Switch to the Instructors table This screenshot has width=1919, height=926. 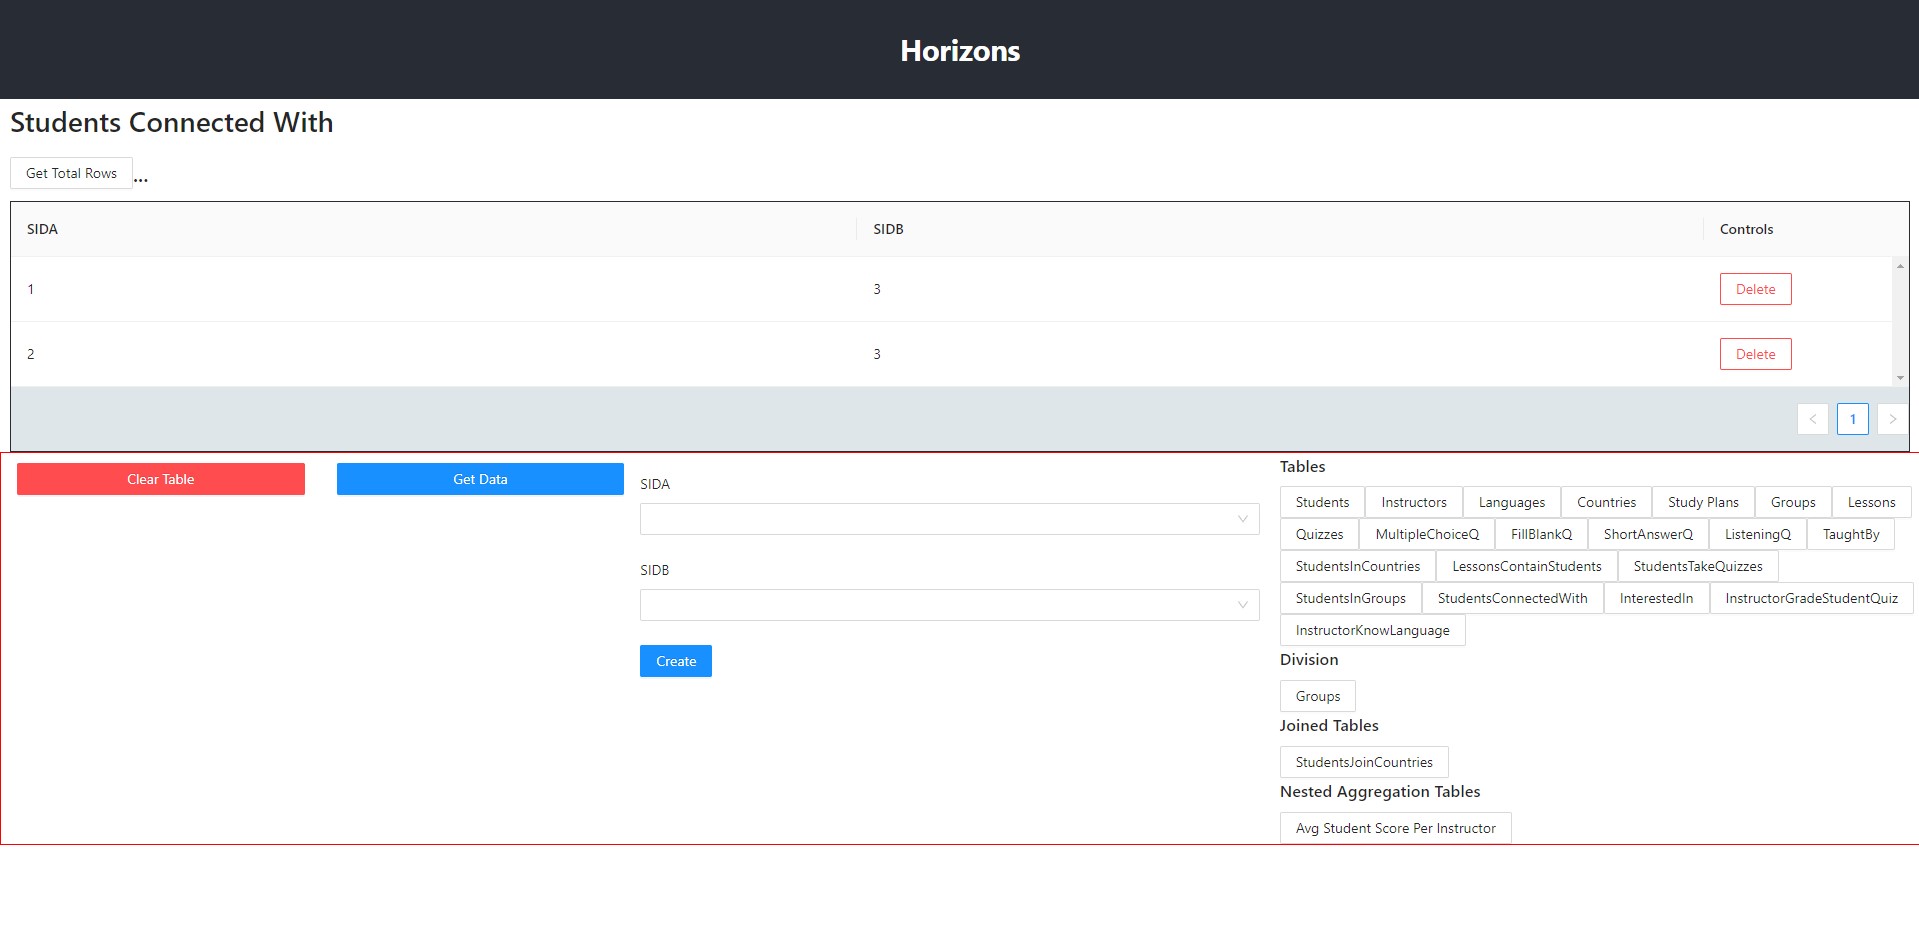coord(1413,502)
